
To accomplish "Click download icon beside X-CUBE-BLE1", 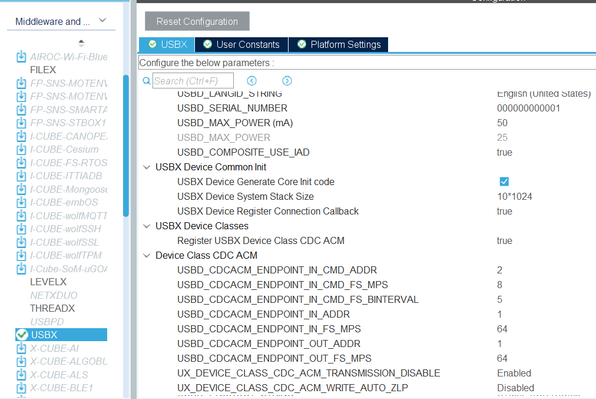I will pyautogui.click(x=21, y=388).
